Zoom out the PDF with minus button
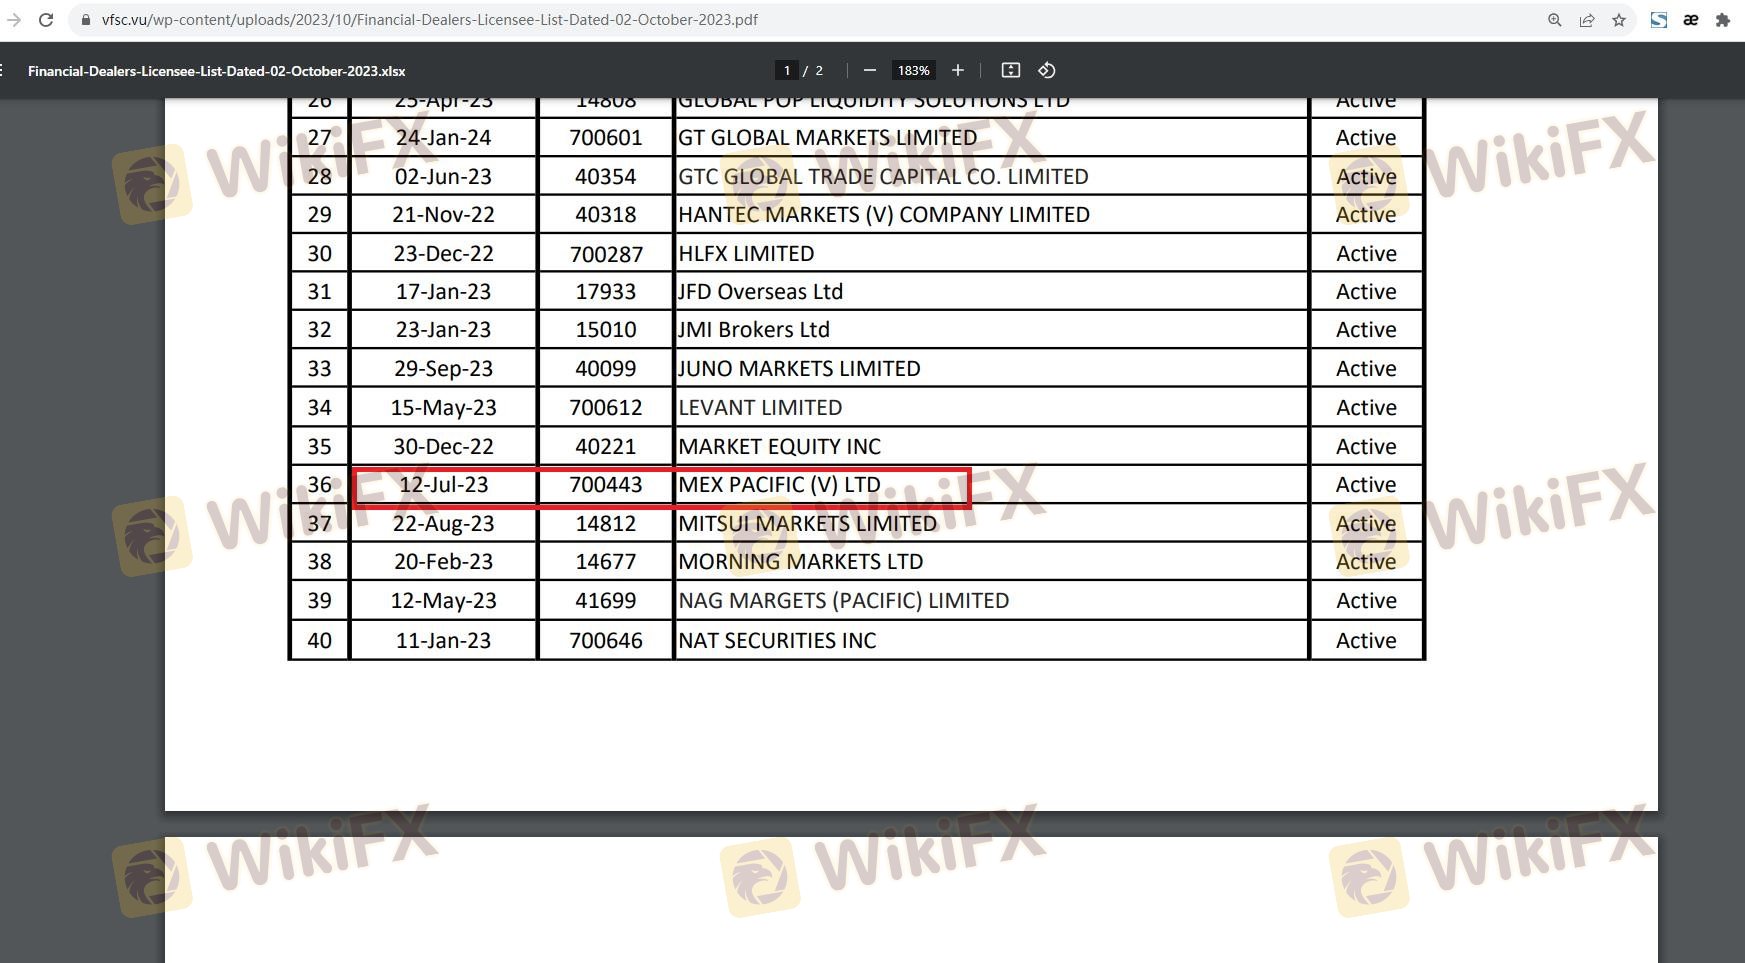 (x=869, y=70)
